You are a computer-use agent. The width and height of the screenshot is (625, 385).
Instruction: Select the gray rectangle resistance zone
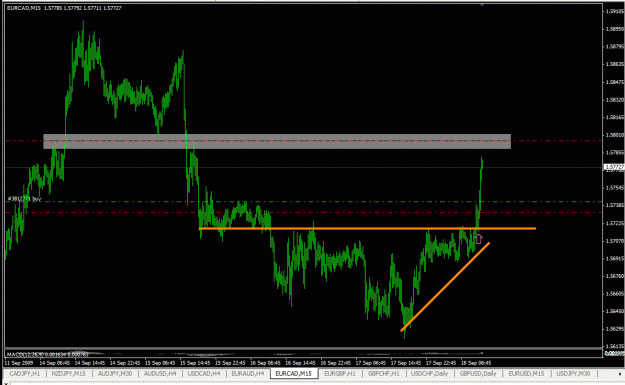277,141
